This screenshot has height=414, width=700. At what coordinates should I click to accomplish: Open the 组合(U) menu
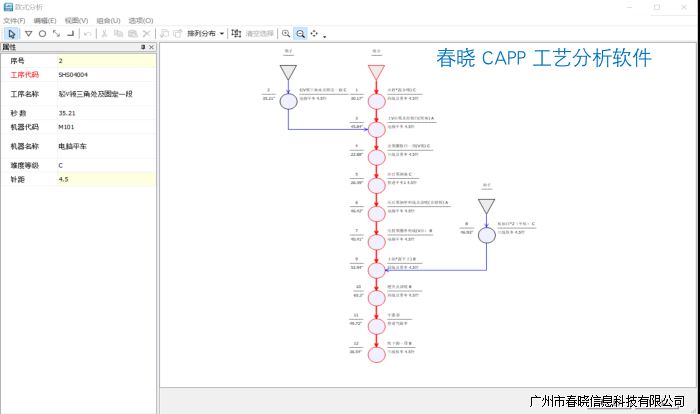click(108, 20)
